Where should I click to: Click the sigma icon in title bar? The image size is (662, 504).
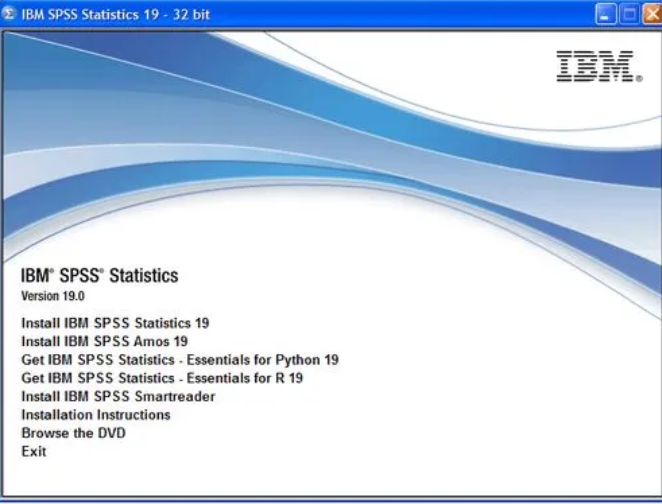[x=8, y=14]
